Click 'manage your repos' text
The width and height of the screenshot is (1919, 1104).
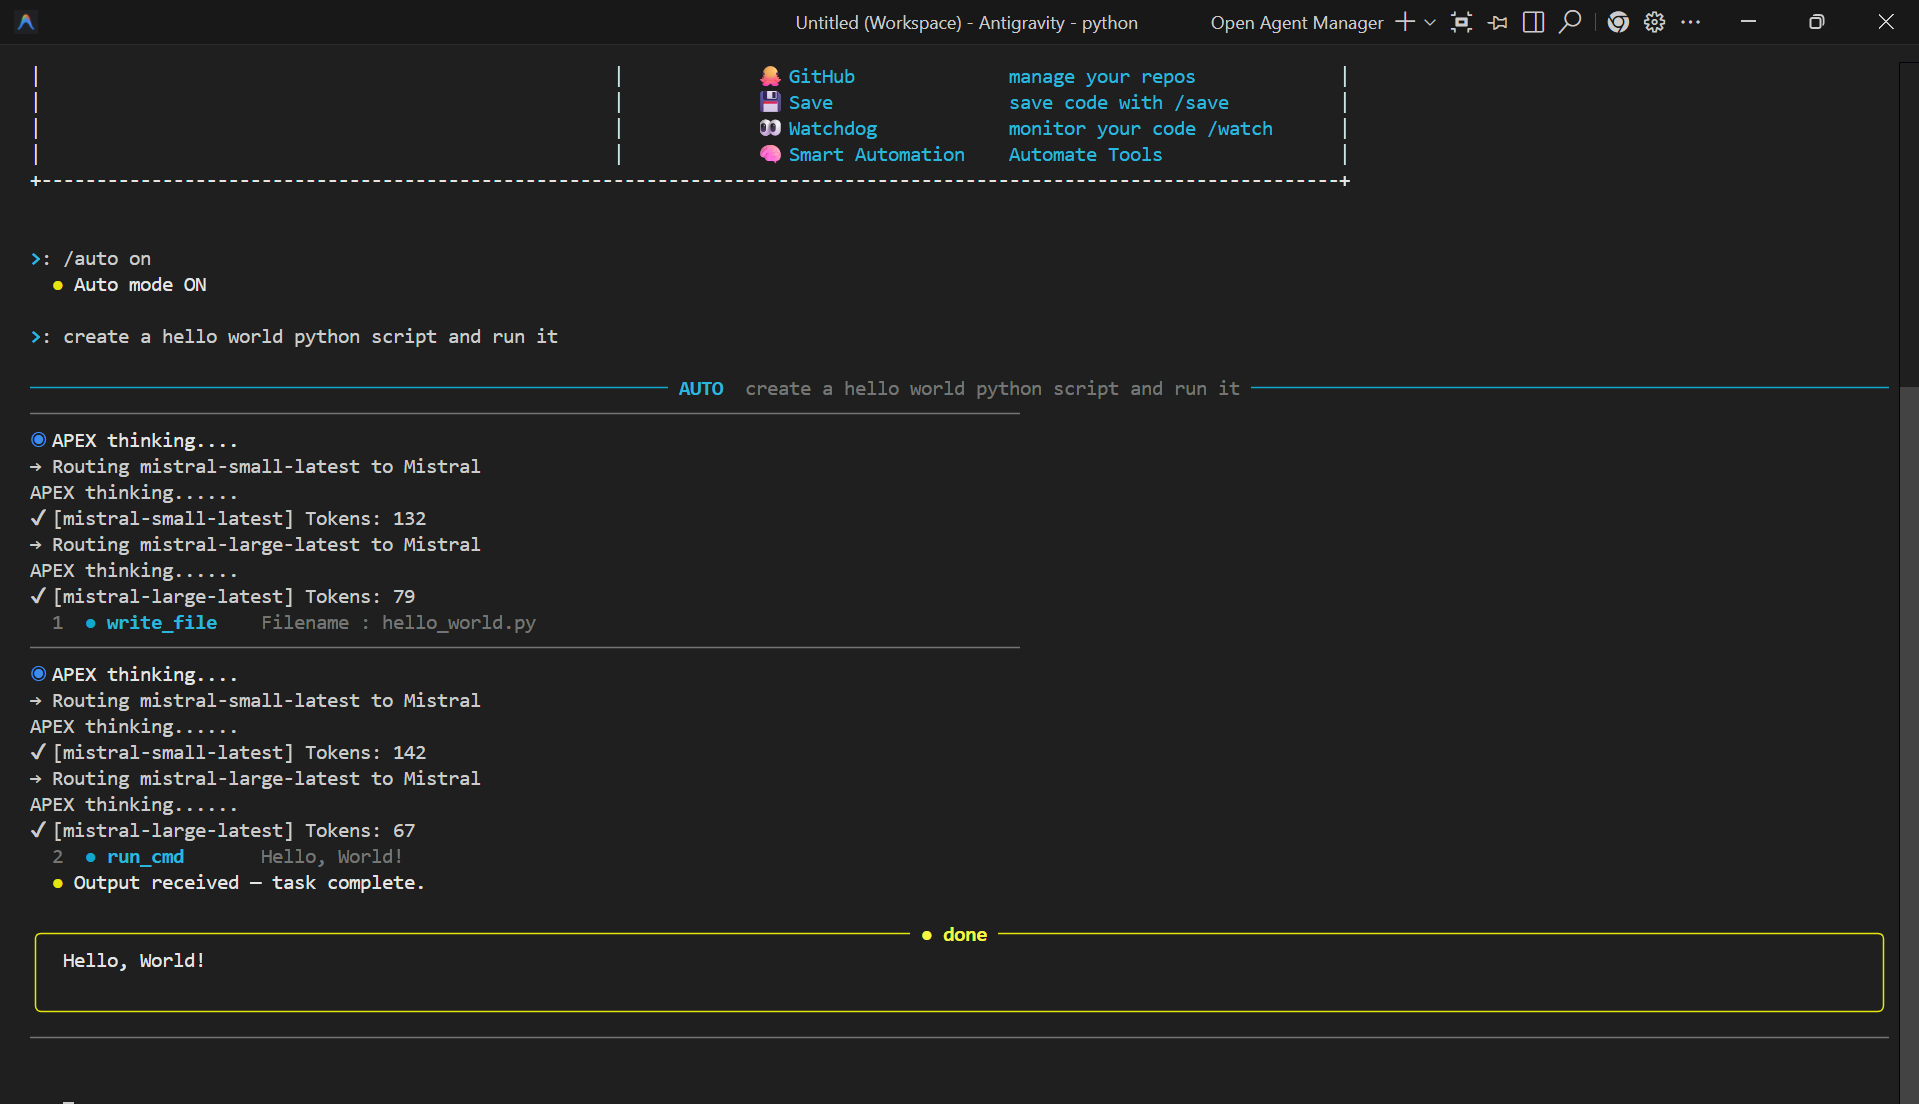click(1101, 76)
